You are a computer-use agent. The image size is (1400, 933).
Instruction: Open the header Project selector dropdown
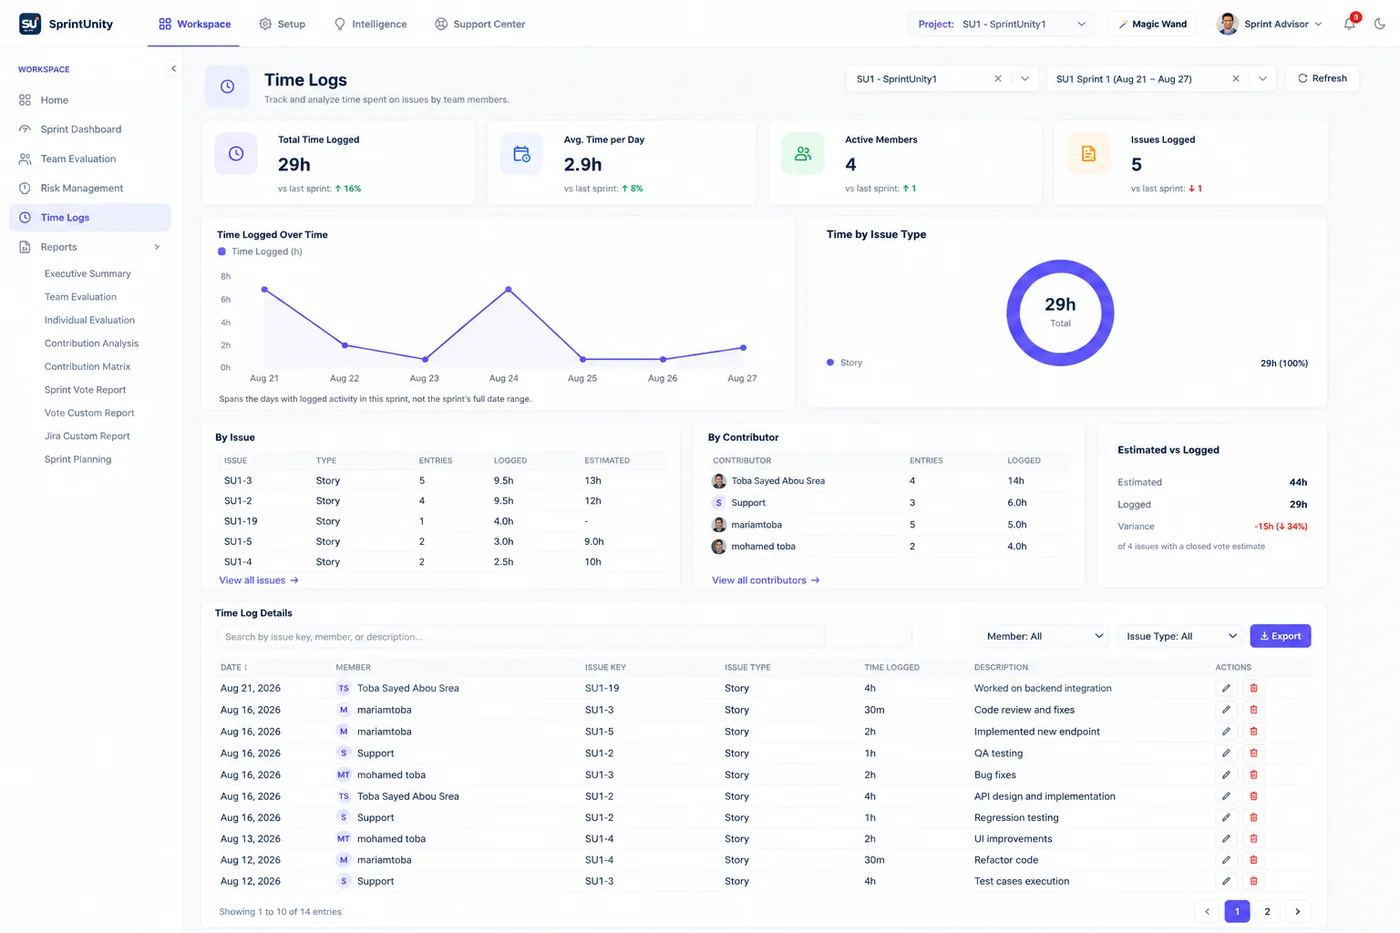[1000, 24]
